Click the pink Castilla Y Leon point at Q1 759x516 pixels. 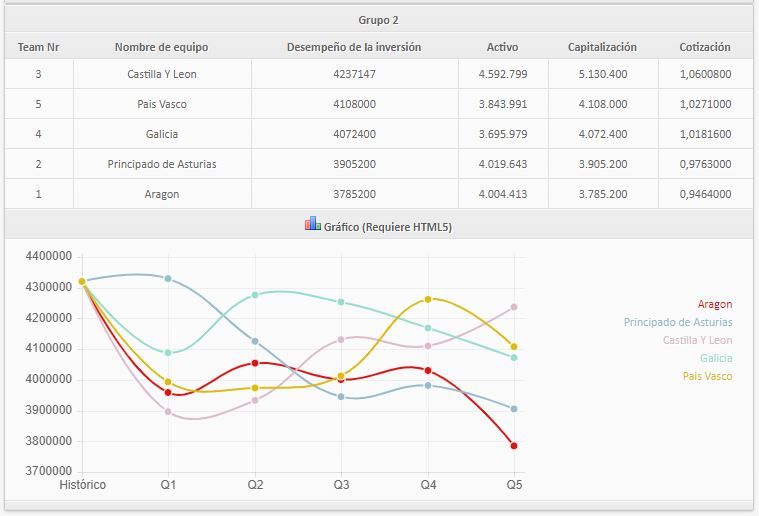(168, 412)
